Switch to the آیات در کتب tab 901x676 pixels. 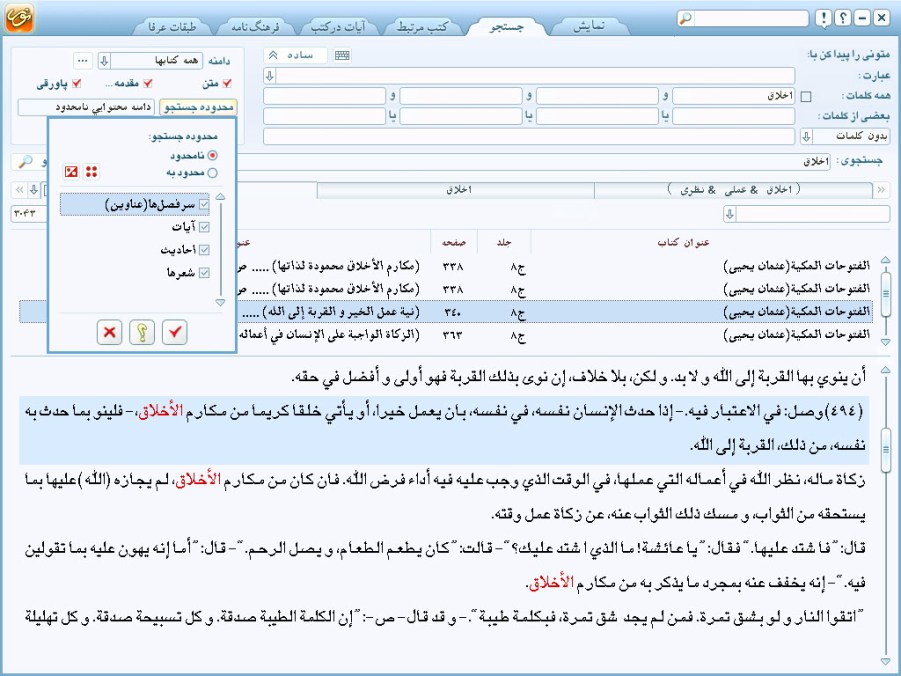pos(338,26)
